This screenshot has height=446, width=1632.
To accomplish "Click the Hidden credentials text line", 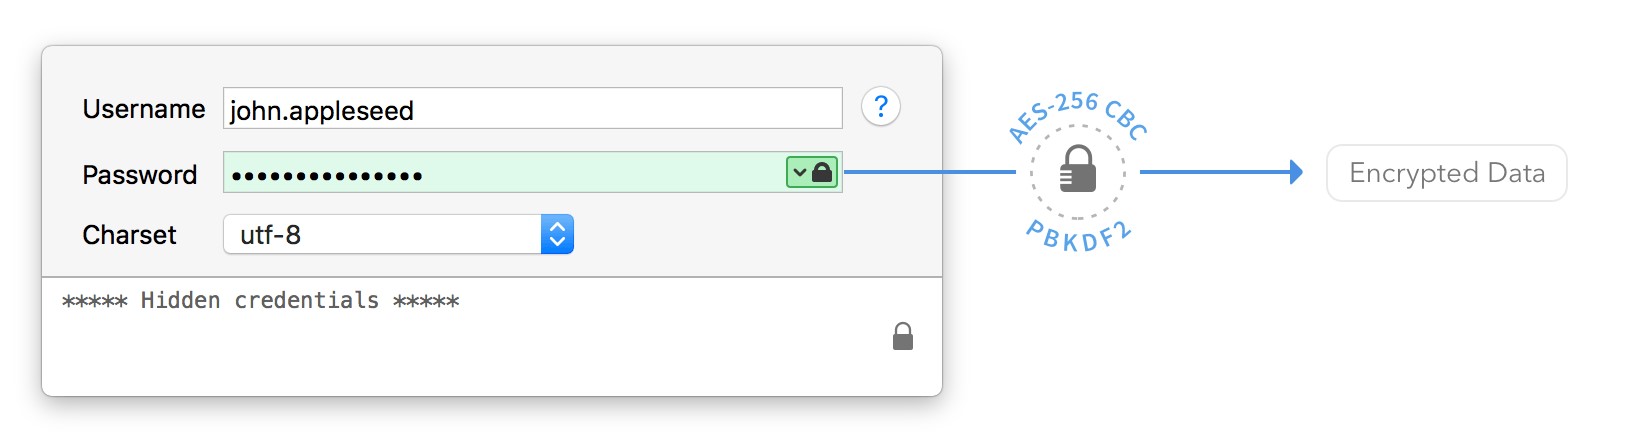I will pyautogui.click(x=260, y=300).
